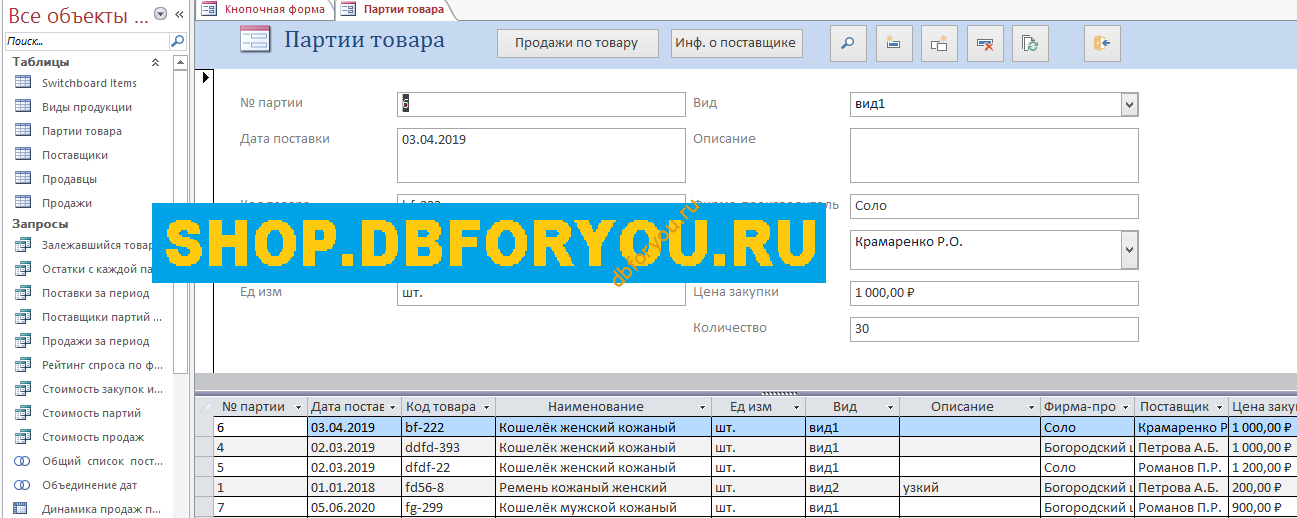This screenshot has width=1297, height=518.
Task: Click the refresh form data button
Action: click(1030, 43)
